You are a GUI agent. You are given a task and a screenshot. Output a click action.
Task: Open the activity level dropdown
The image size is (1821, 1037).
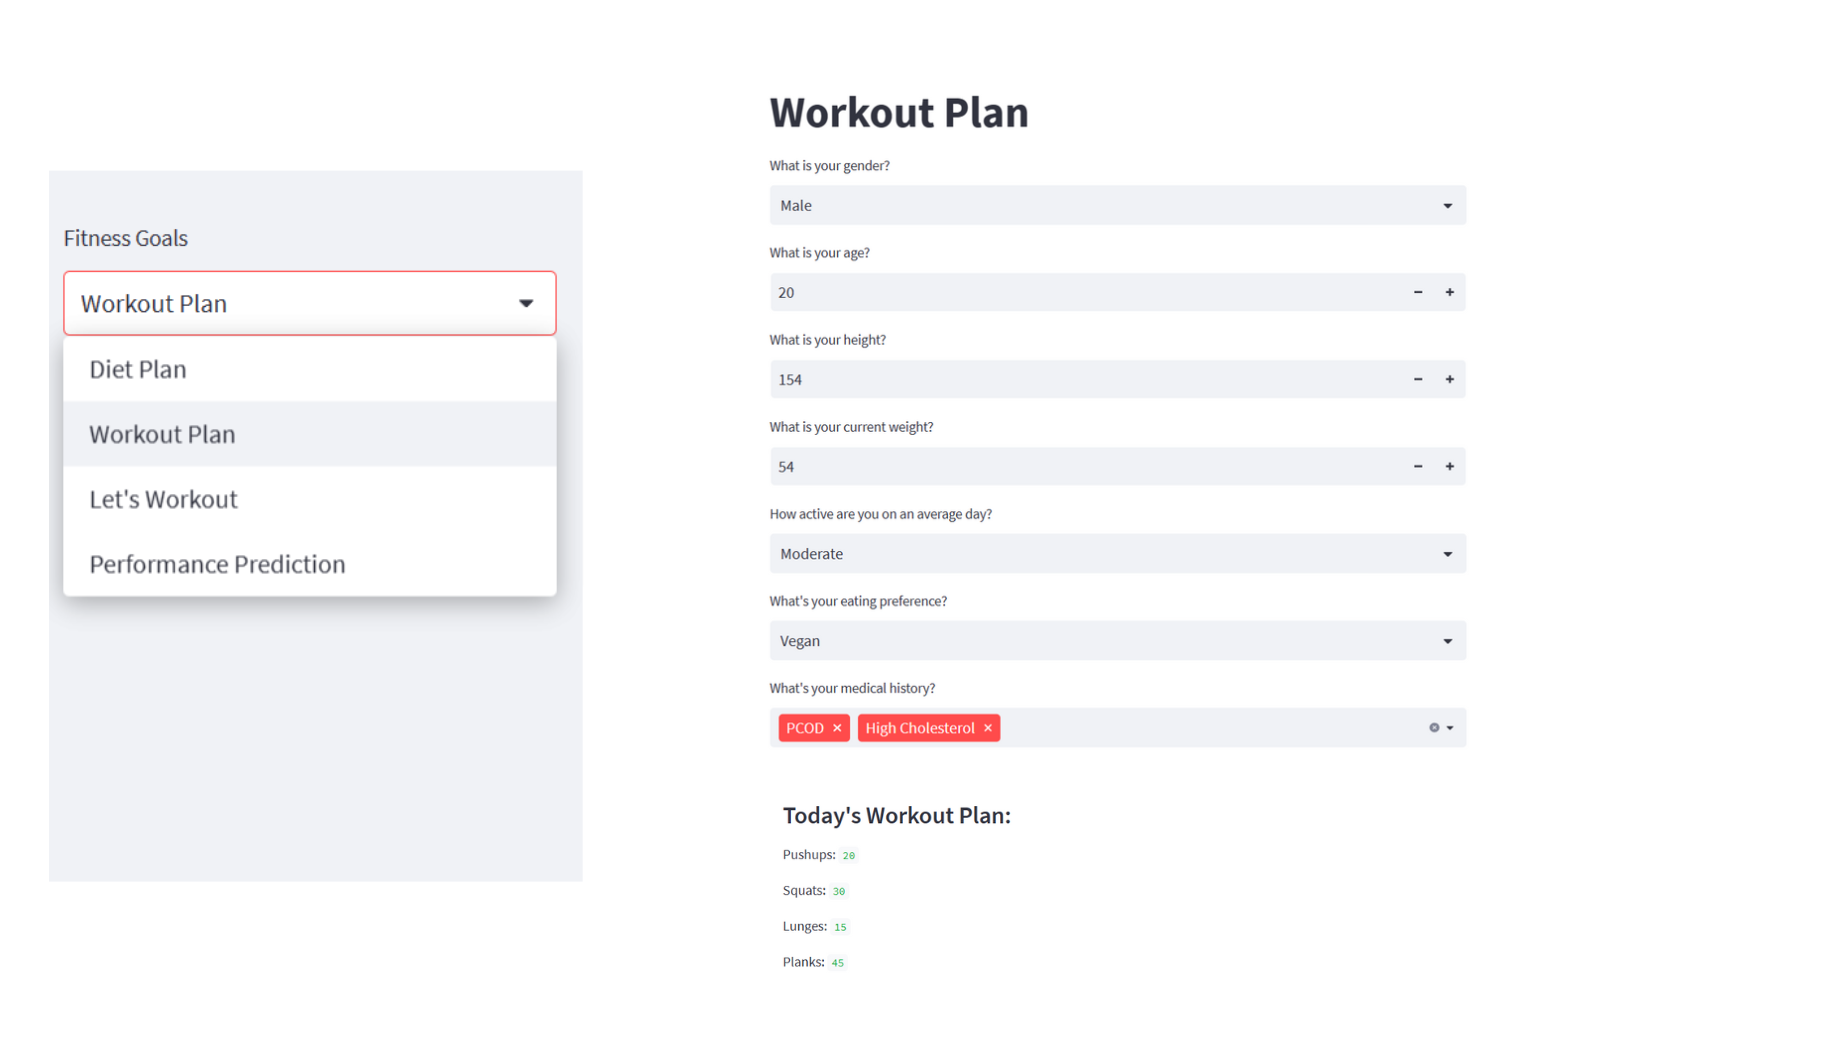[x=1116, y=553]
